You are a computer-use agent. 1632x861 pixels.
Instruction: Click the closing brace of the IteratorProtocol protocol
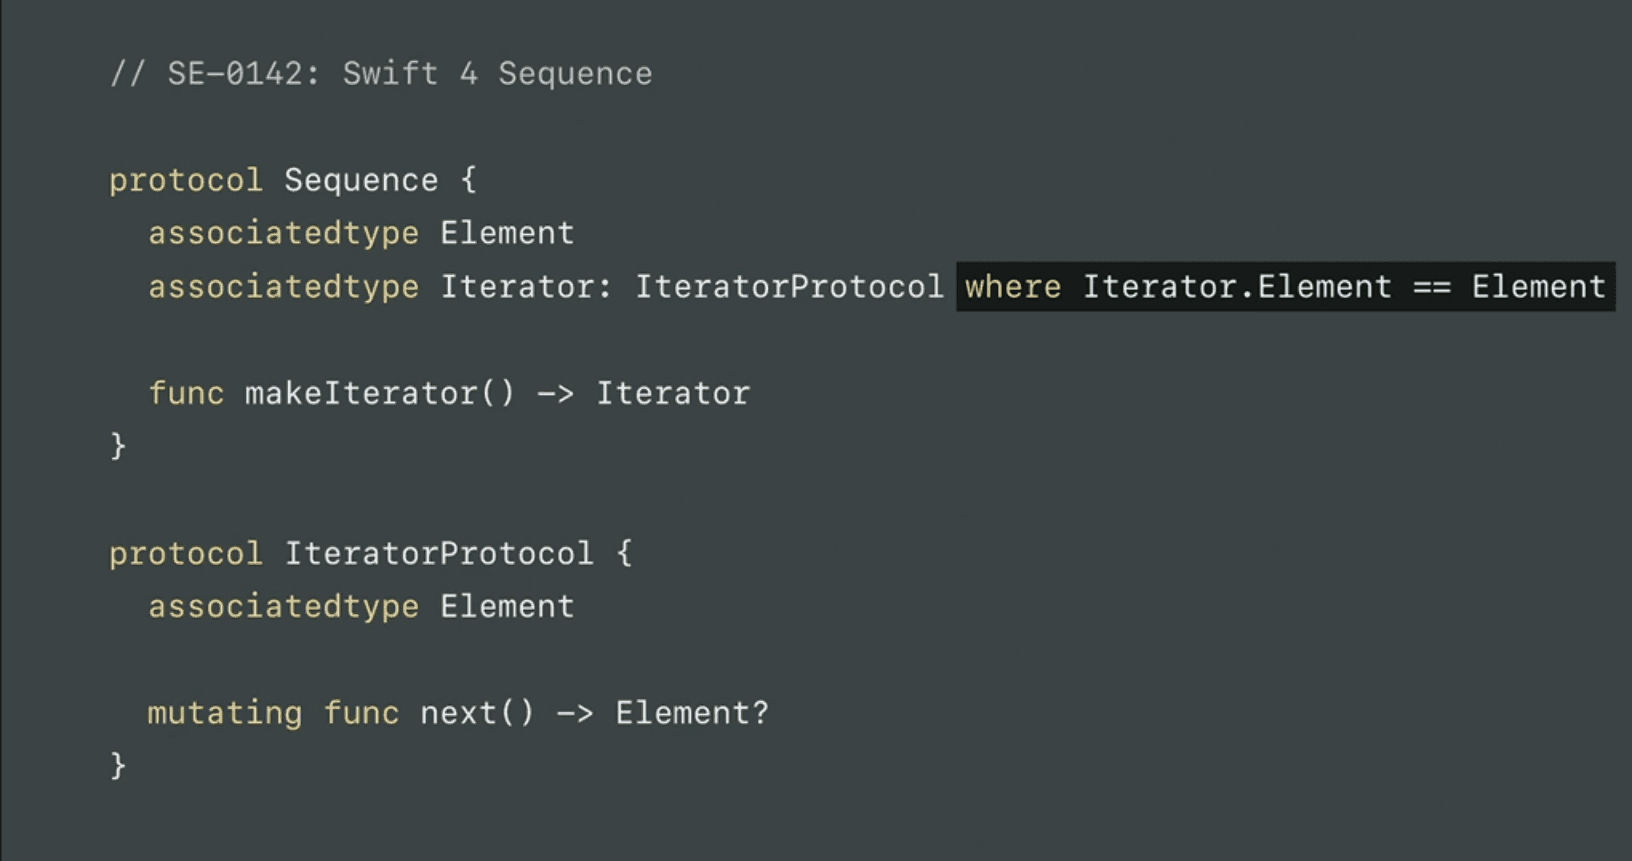point(118,765)
